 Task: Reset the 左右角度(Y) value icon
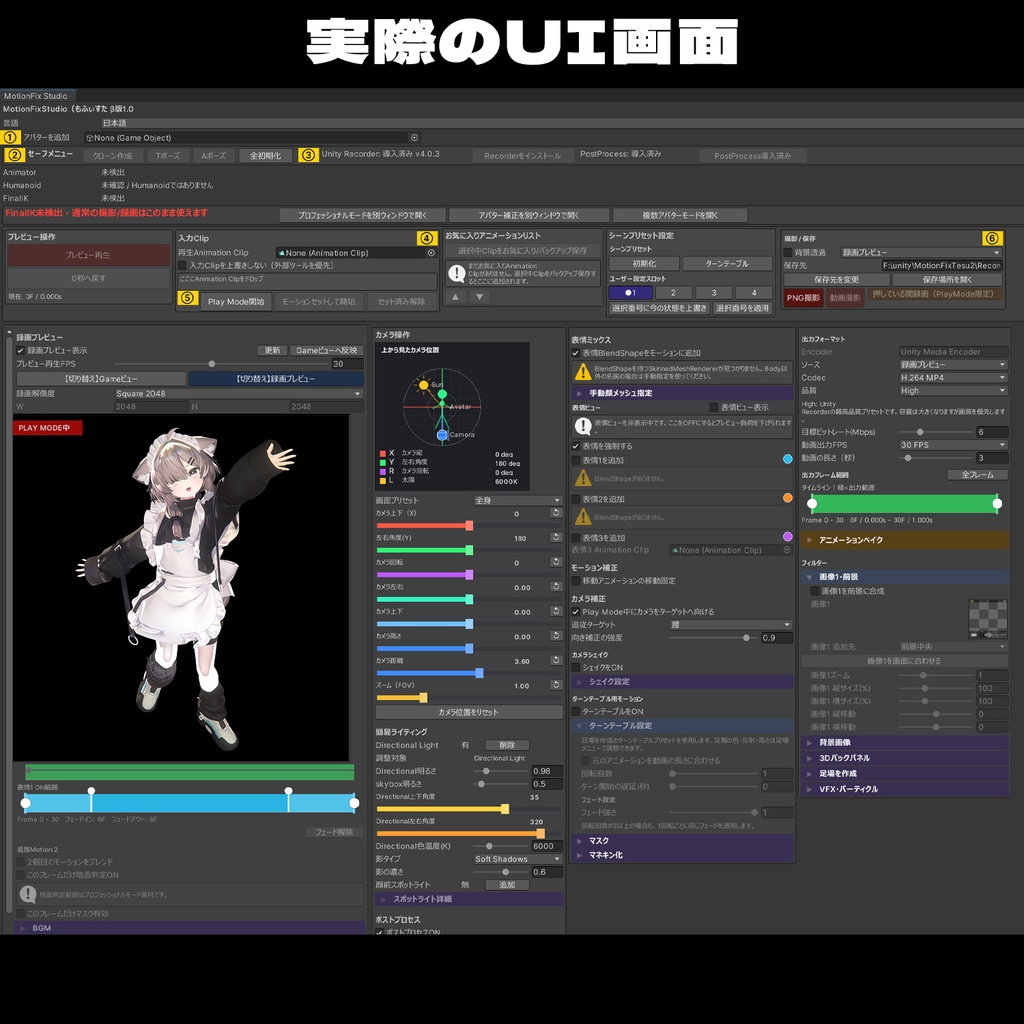point(556,537)
